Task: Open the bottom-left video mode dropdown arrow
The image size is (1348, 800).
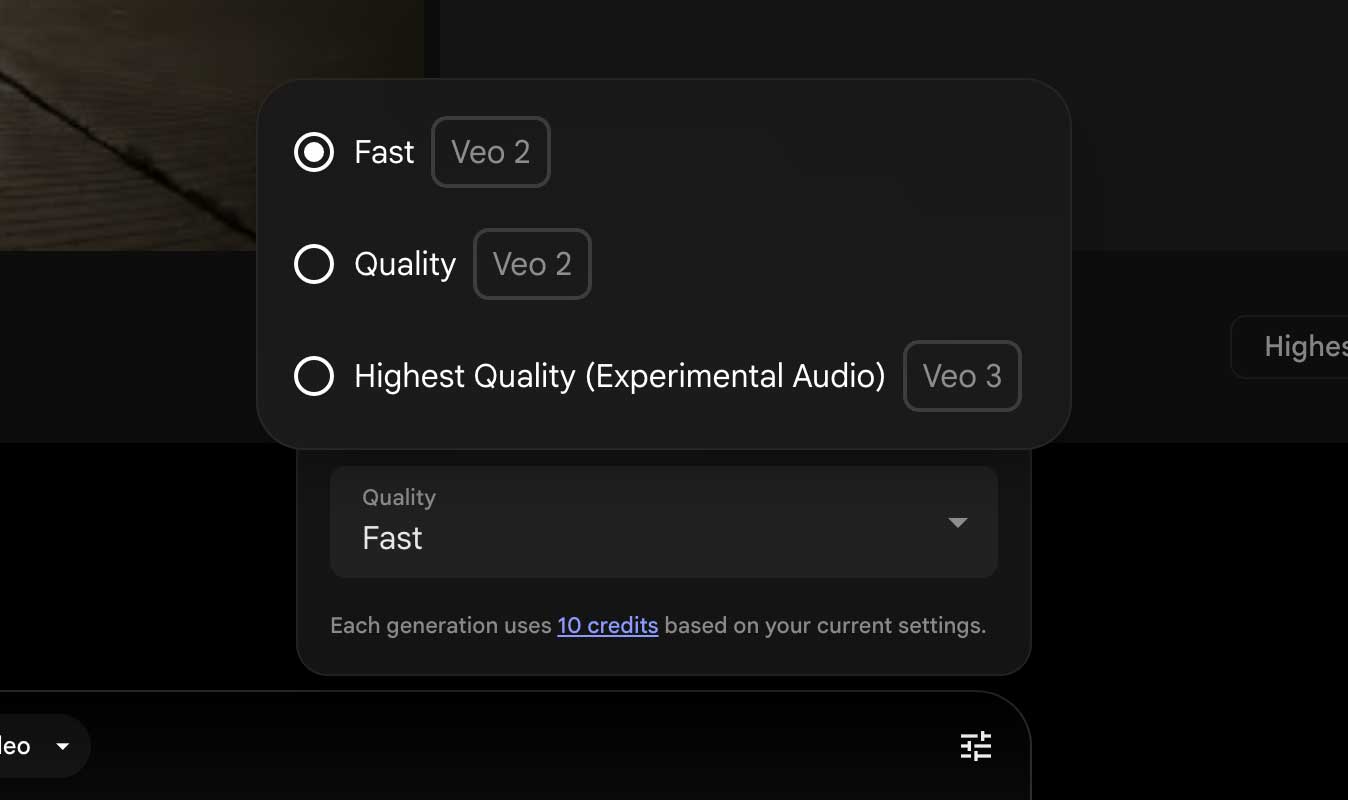Action: pos(63,746)
